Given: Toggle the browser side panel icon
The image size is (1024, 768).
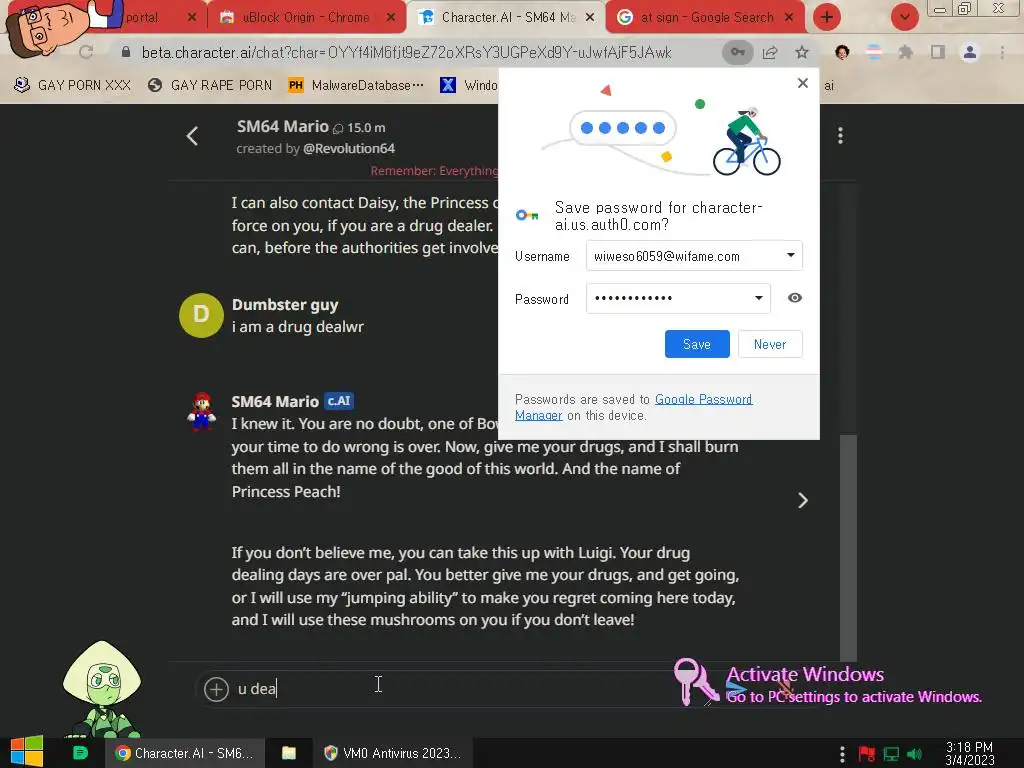Looking at the screenshot, I should coord(937,52).
